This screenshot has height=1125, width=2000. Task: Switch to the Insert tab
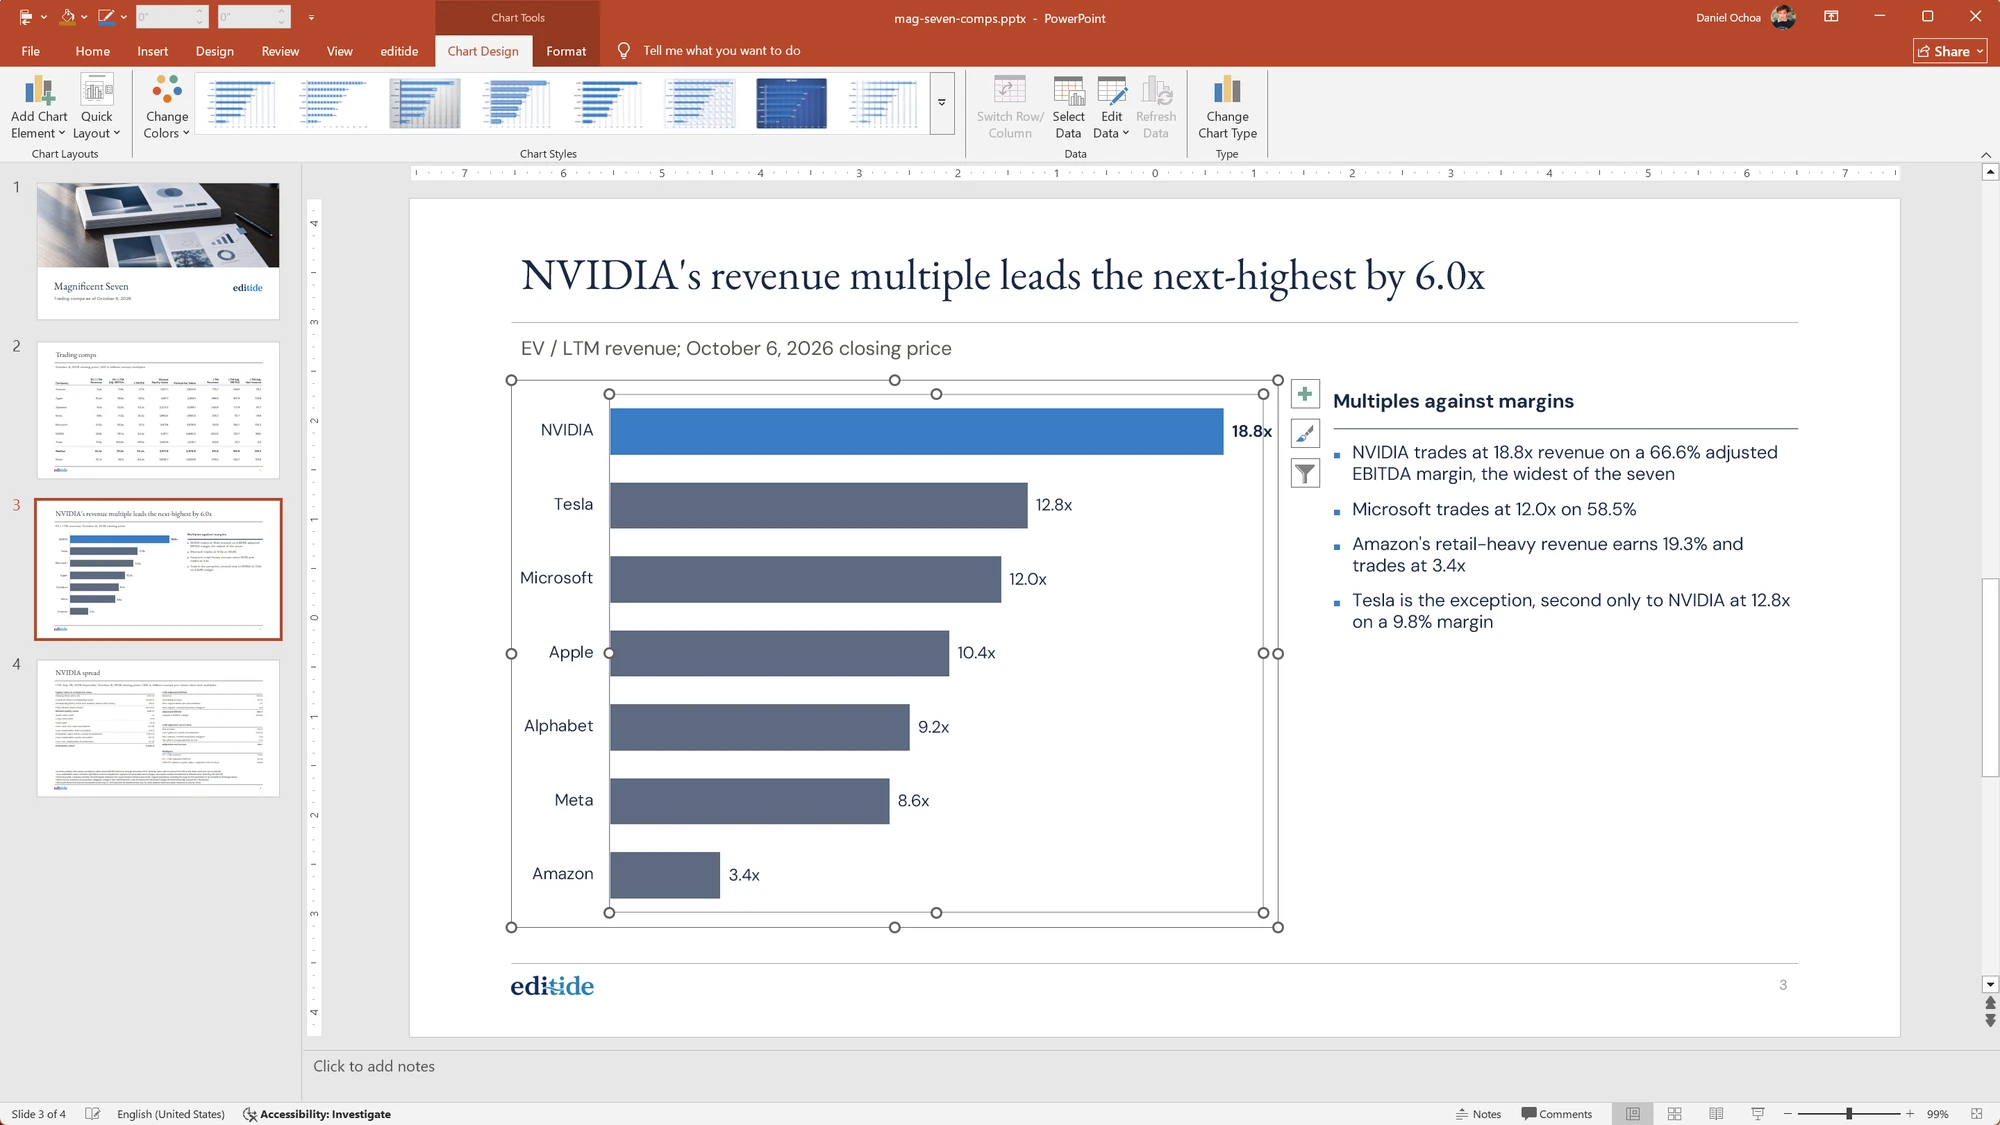(153, 51)
